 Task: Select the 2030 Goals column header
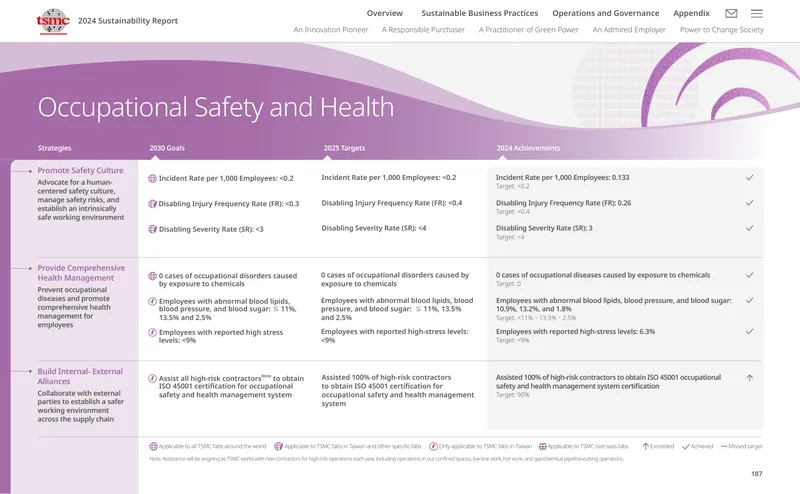pos(167,148)
